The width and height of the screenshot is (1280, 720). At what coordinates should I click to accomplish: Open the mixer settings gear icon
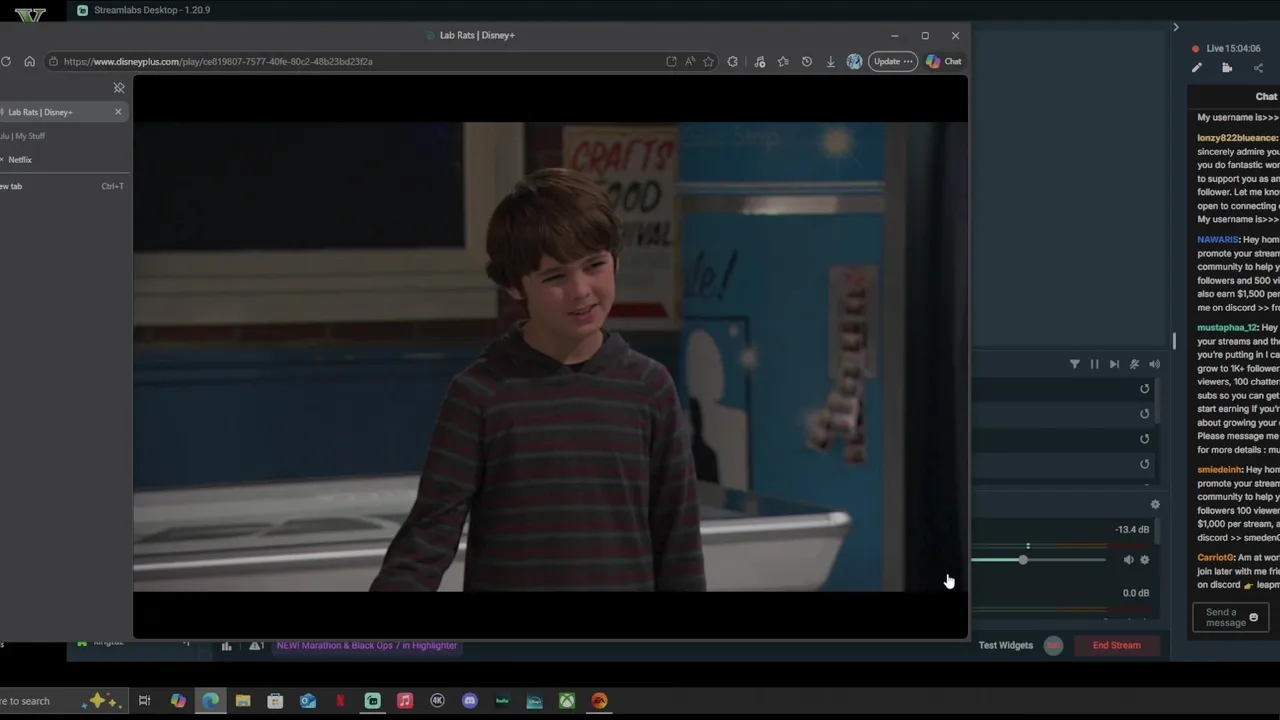click(x=1155, y=504)
